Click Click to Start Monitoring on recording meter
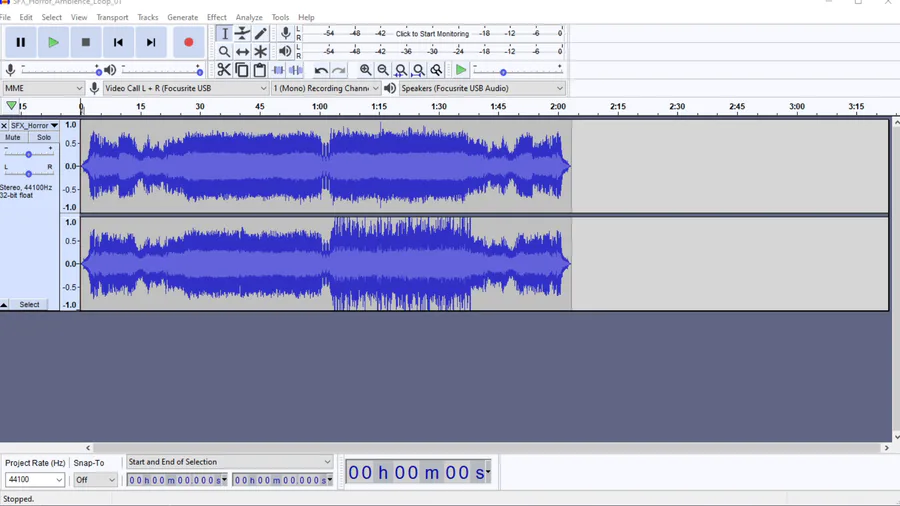 click(x=432, y=34)
